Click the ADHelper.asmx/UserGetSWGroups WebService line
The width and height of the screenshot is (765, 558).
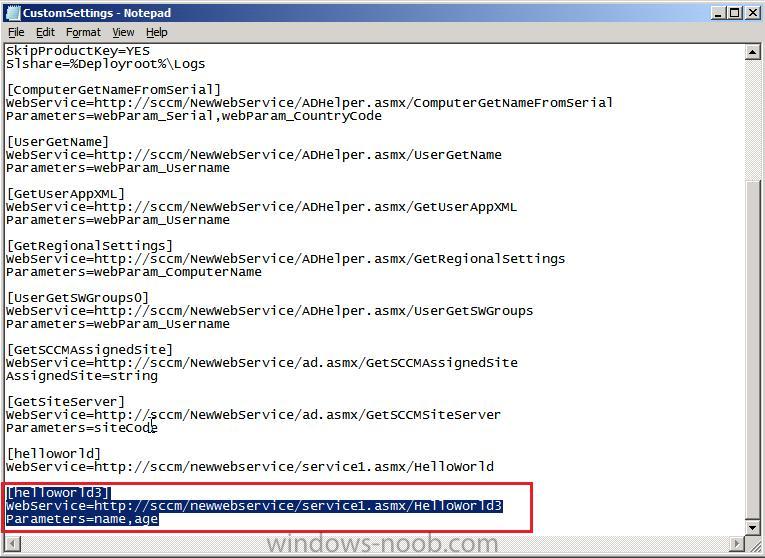click(269, 311)
